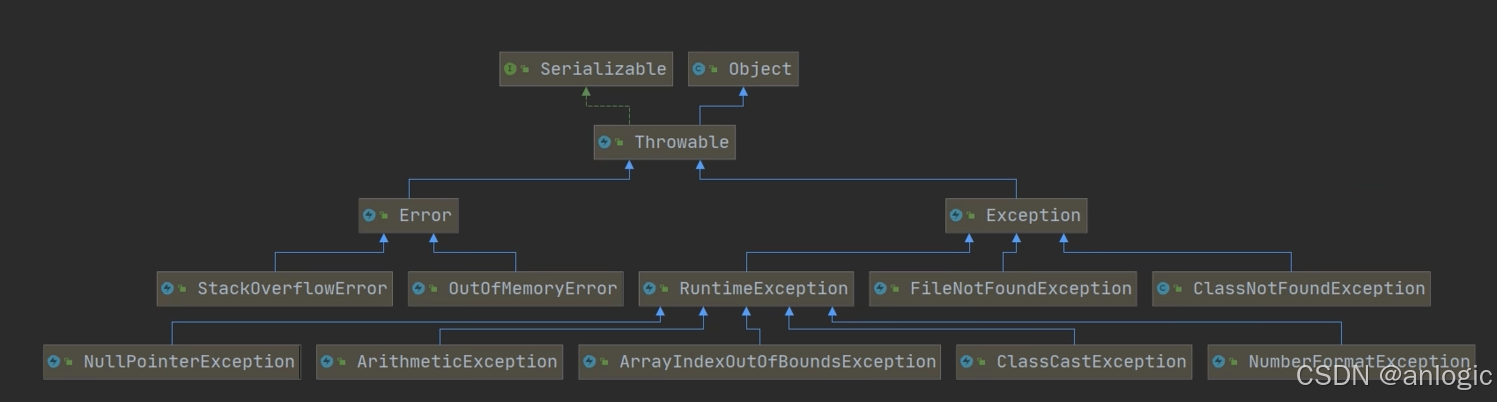Select the Serializable interface node
Image resolution: width=1497 pixels, height=402 pixels.
point(586,69)
